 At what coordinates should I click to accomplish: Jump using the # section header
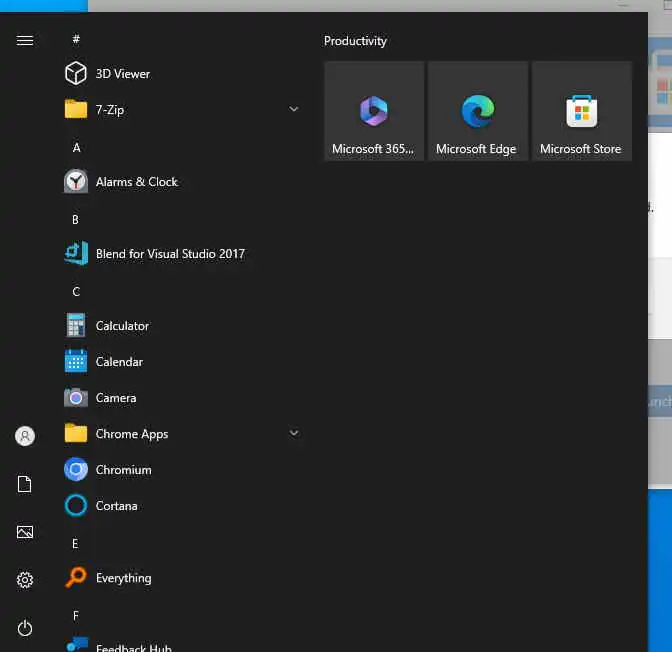(76, 39)
